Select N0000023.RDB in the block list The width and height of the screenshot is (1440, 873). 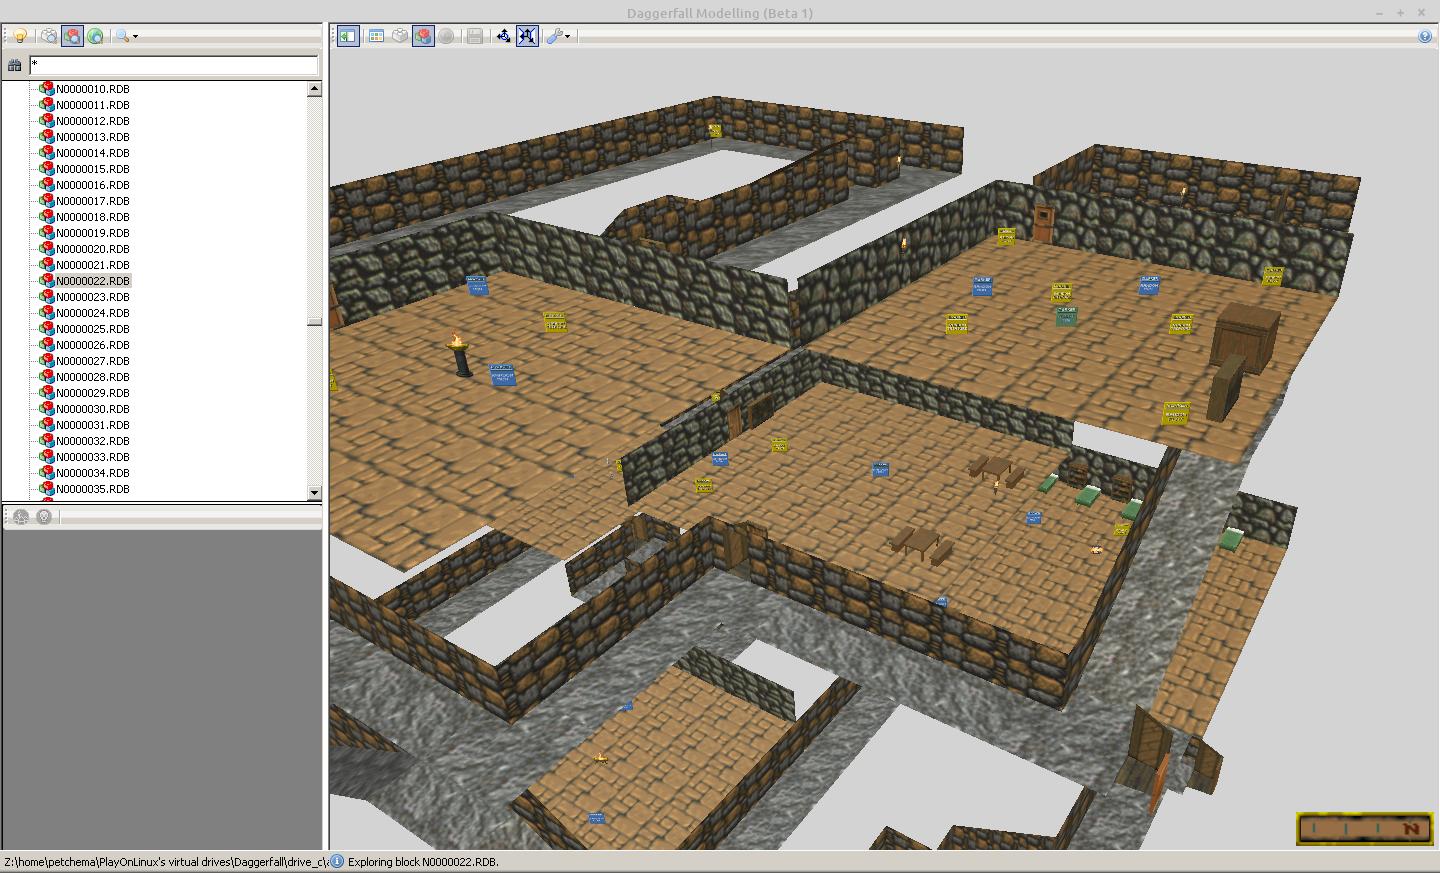click(x=92, y=297)
